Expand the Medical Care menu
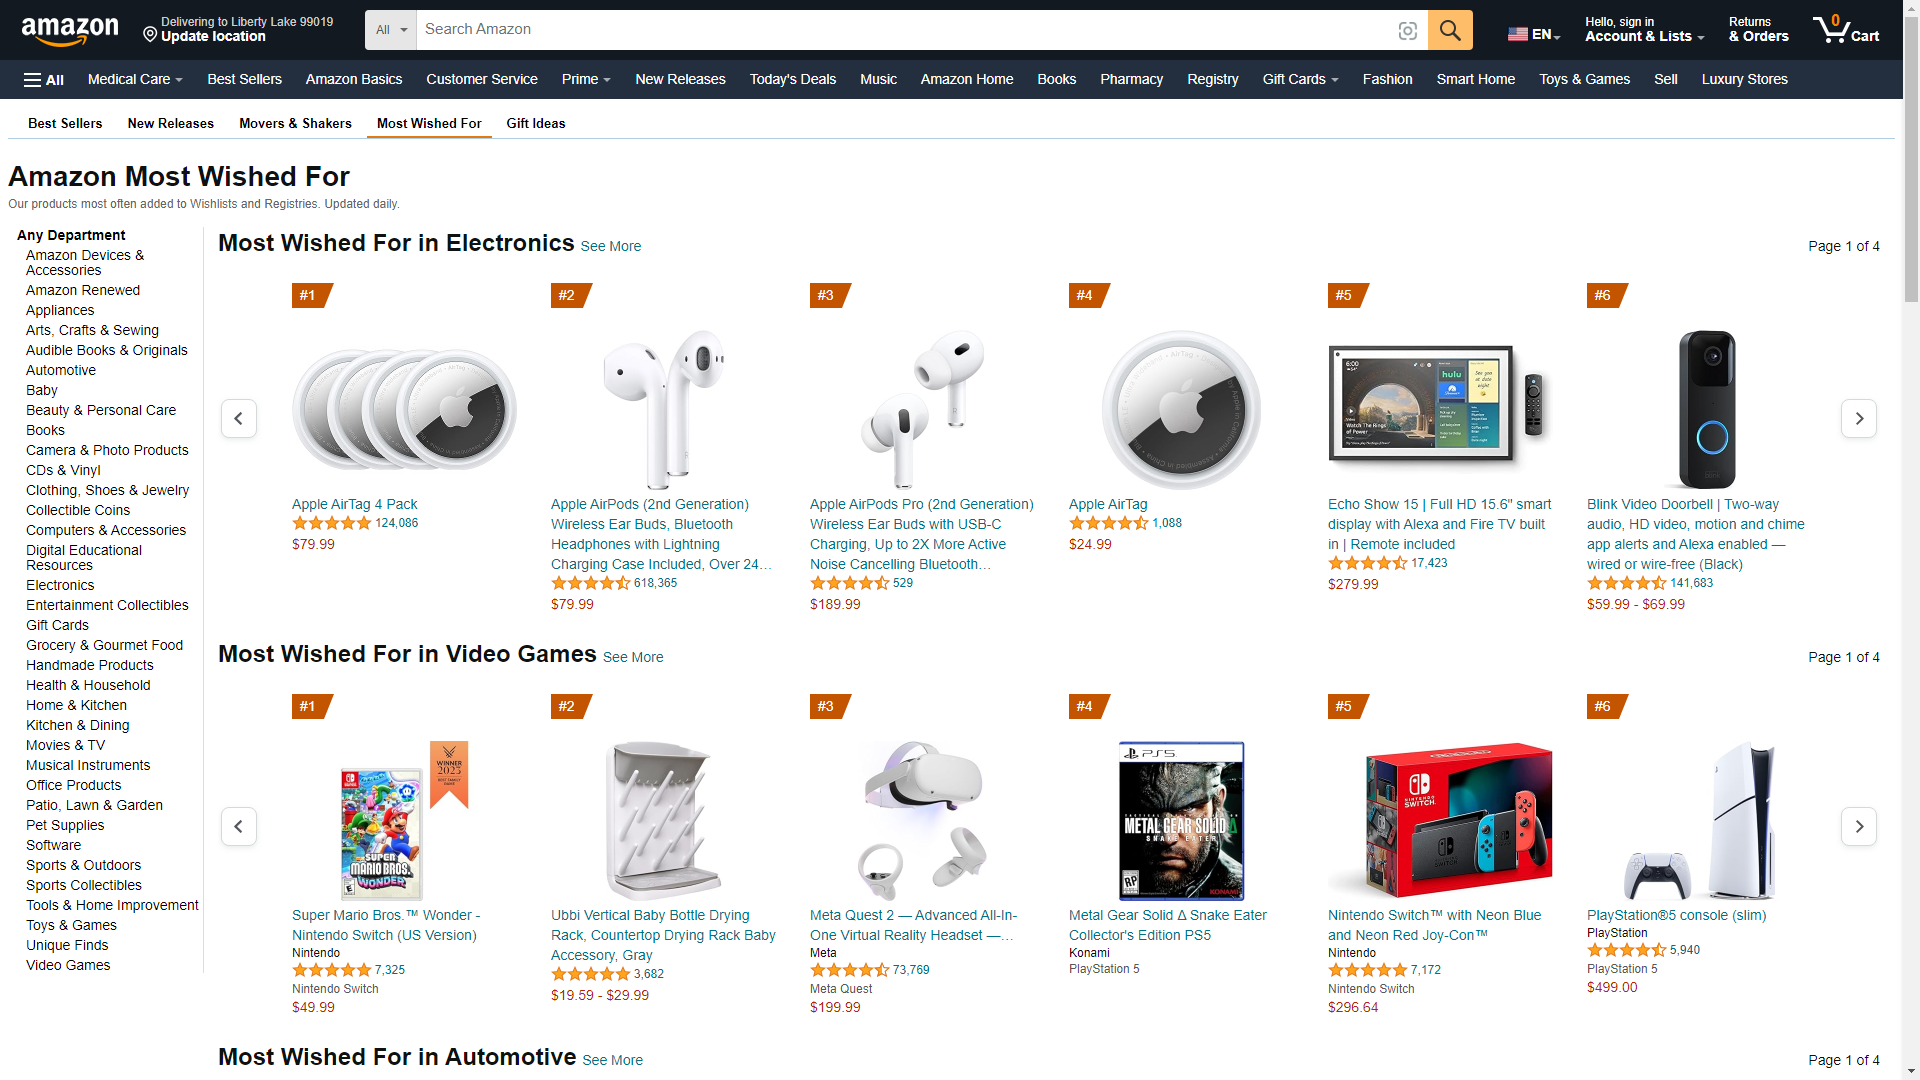1920x1080 pixels. point(135,79)
